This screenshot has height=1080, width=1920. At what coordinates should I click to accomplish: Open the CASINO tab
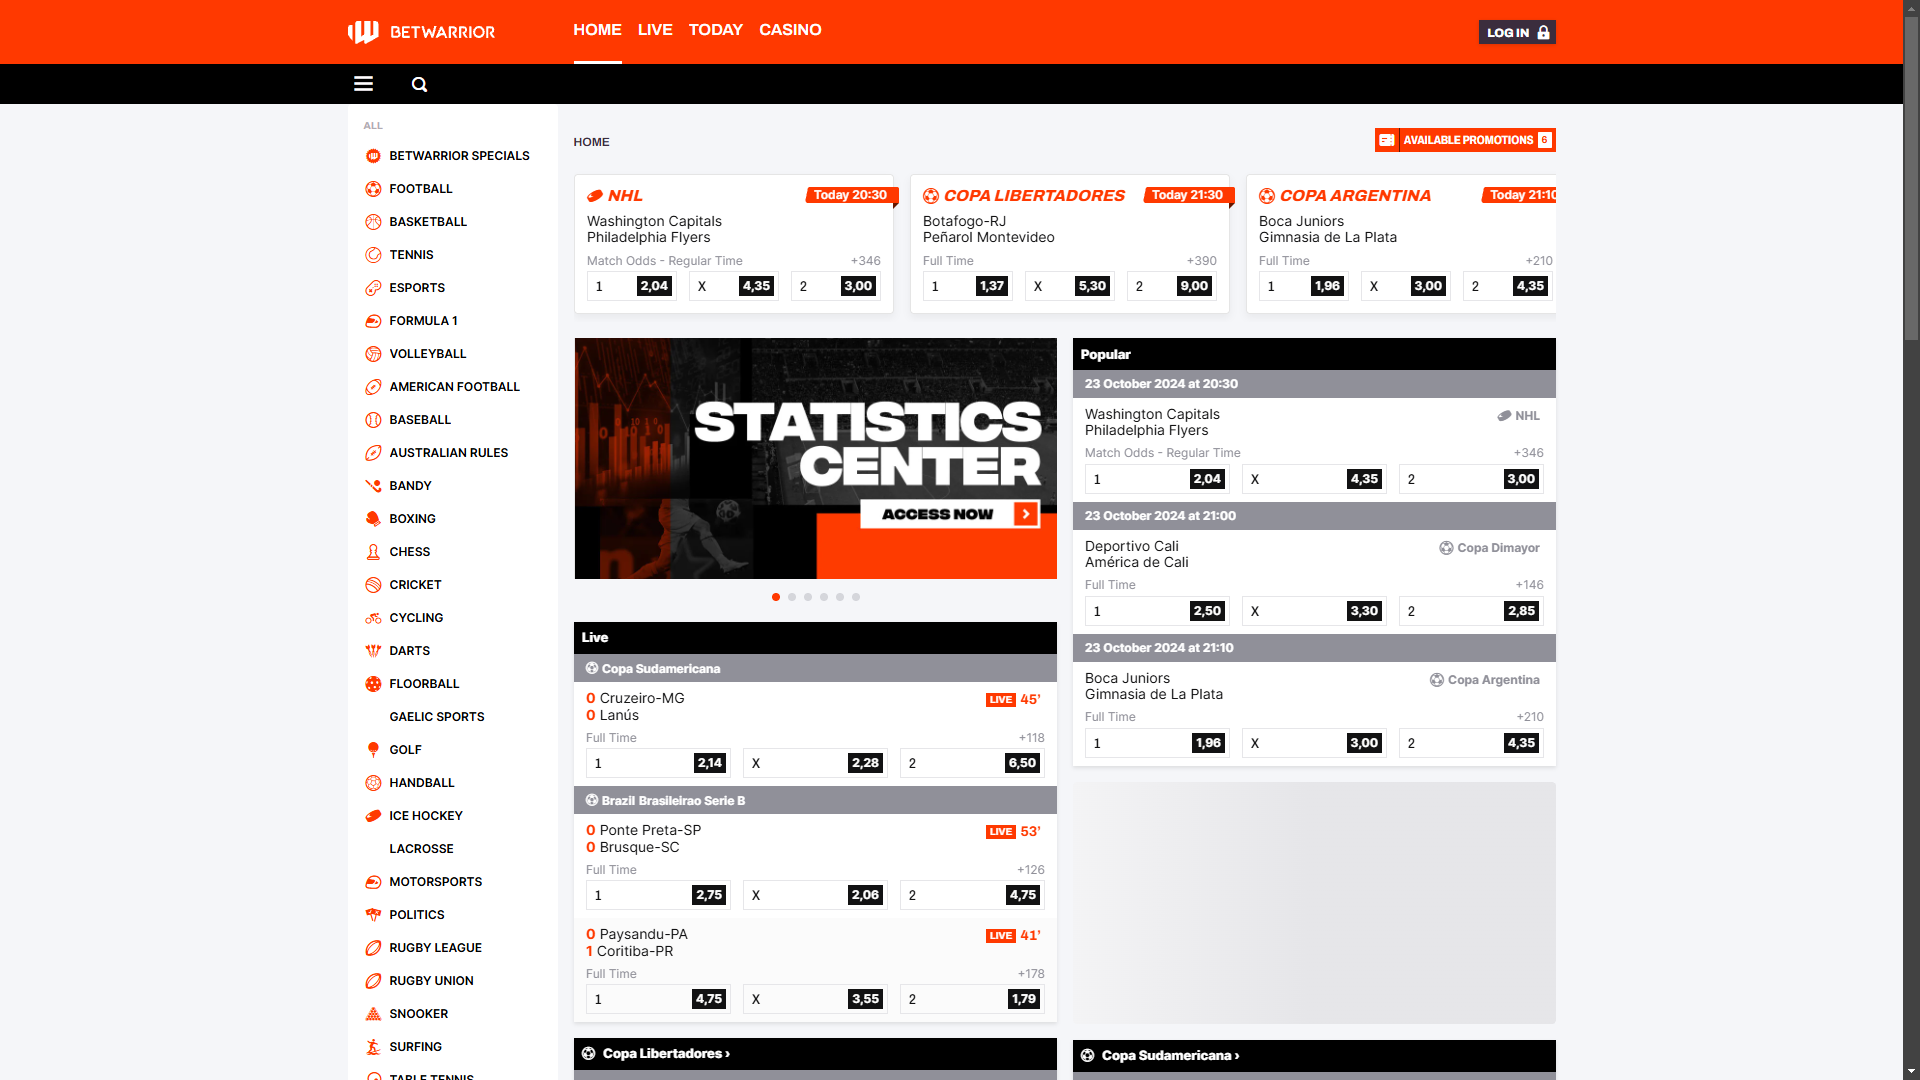coord(790,30)
